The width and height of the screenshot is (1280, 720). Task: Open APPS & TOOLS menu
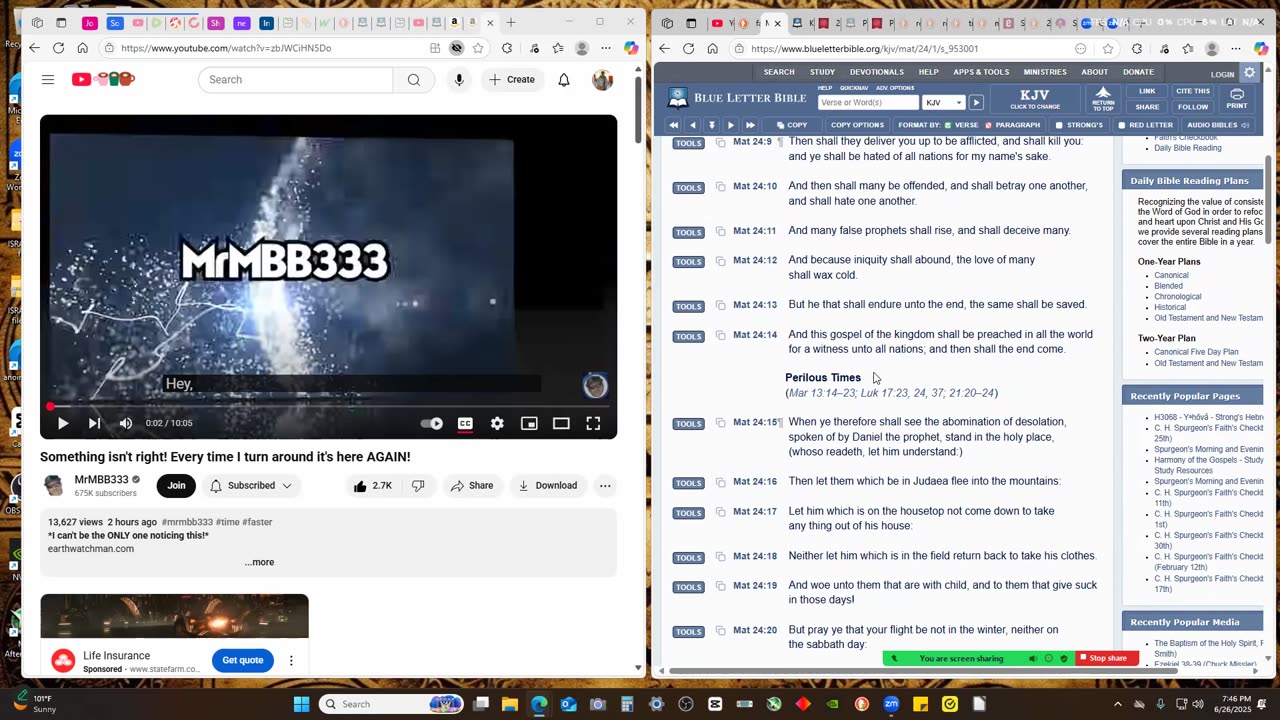981,72
